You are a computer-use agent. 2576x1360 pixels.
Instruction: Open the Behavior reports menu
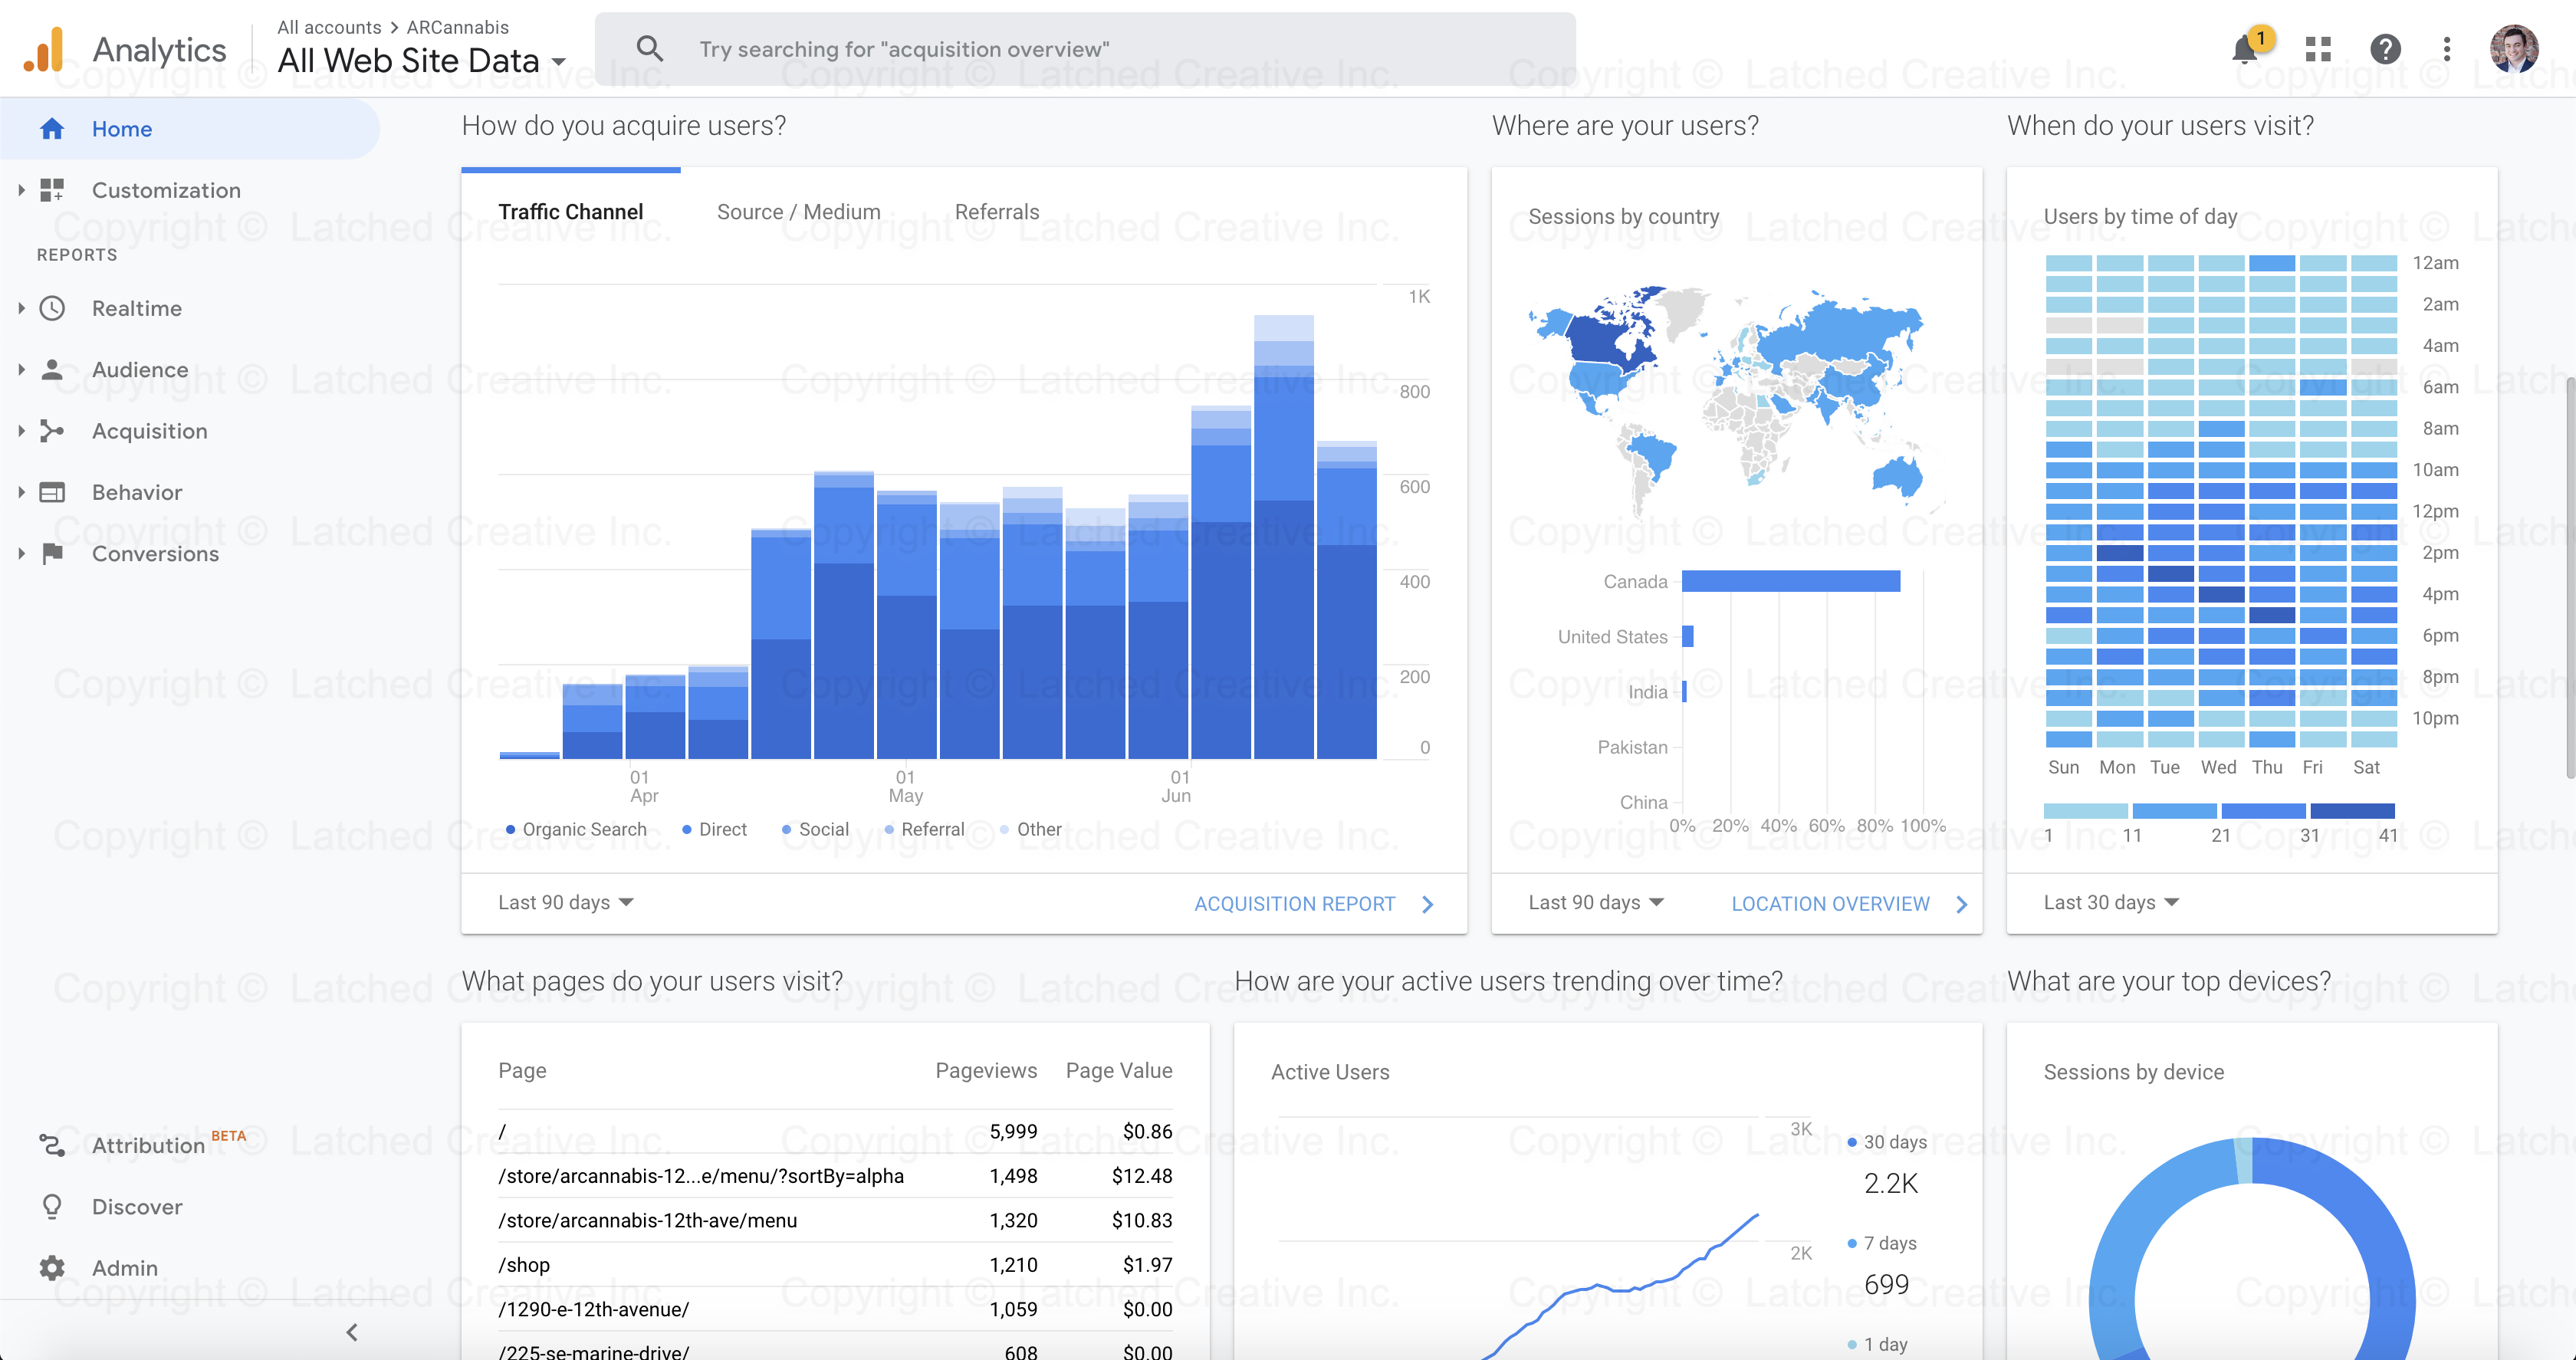point(137,492)
